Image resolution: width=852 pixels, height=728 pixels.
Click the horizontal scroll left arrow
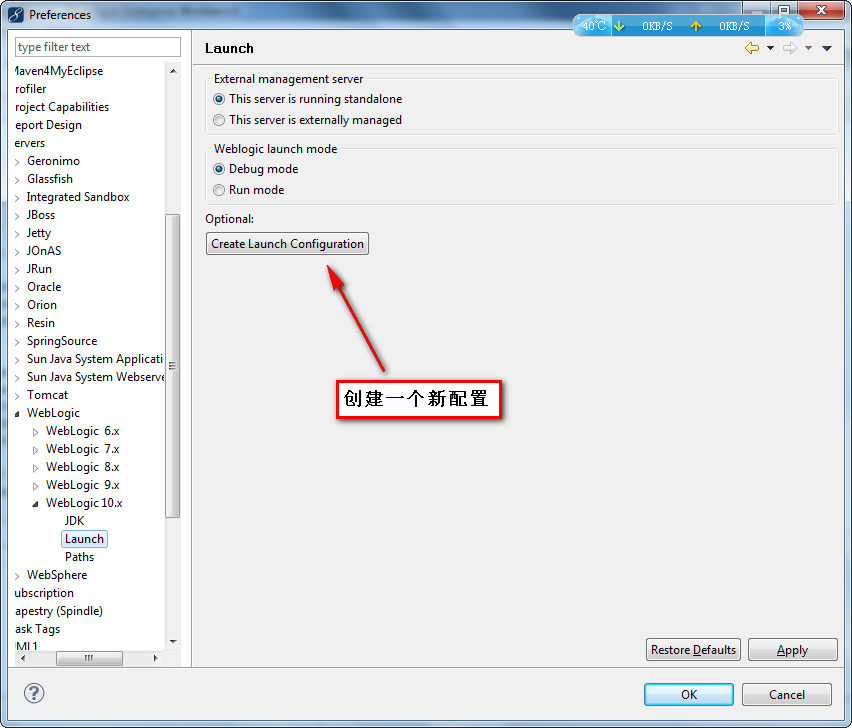(x=23, y=658)
